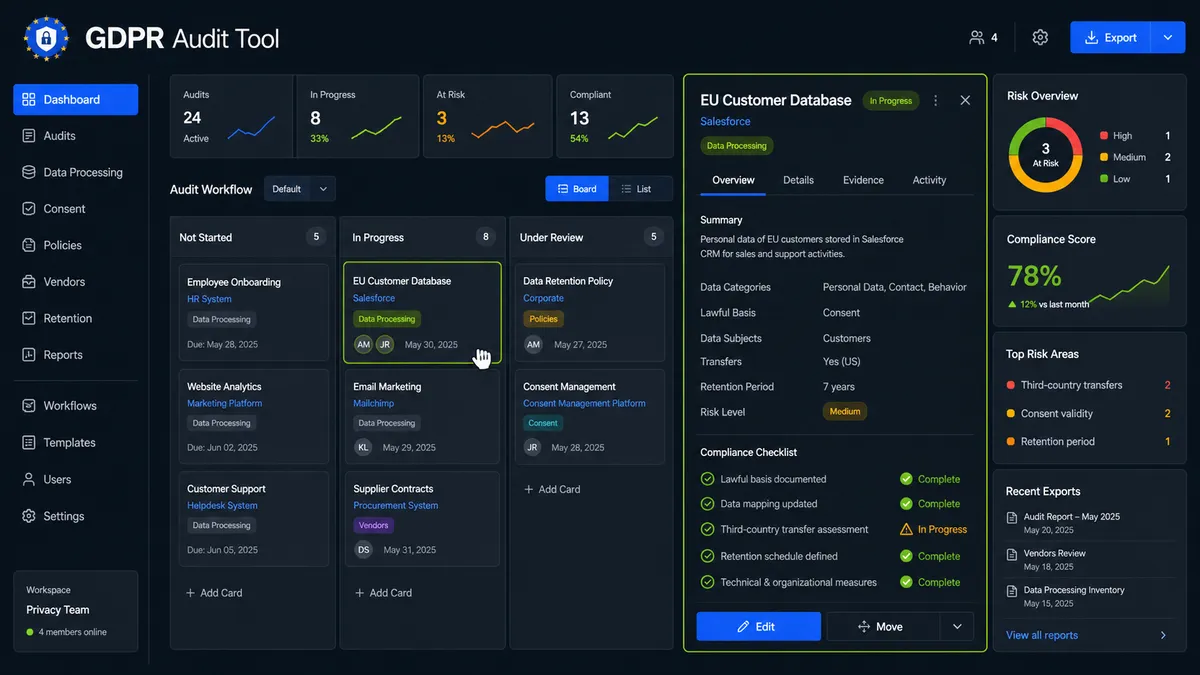1200x675 pixels.
Task: Add Card in Under Review column
Action: pos(552,490)
